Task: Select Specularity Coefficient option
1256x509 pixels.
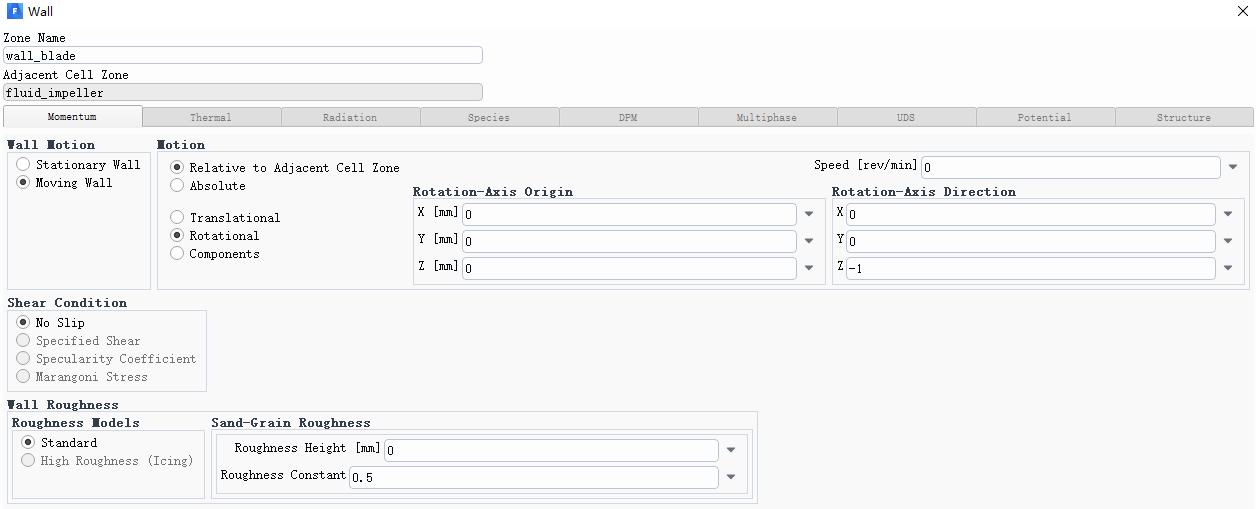Action: (23, 359)
